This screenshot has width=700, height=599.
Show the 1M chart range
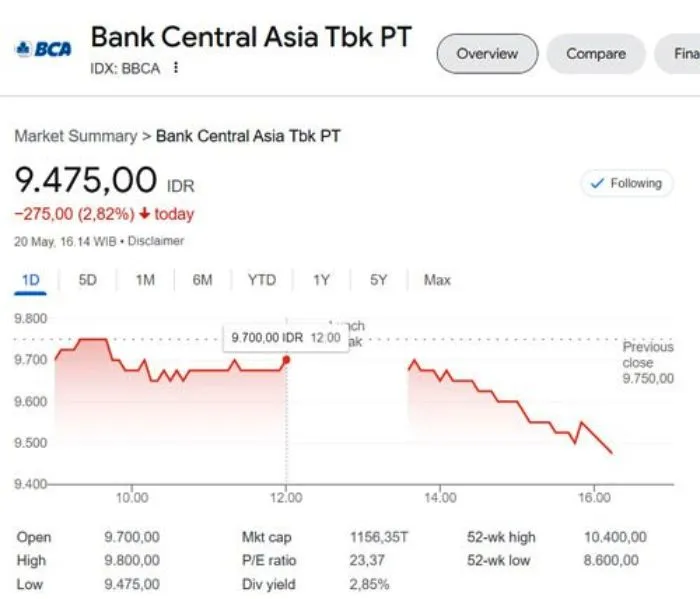pos(145,281)
